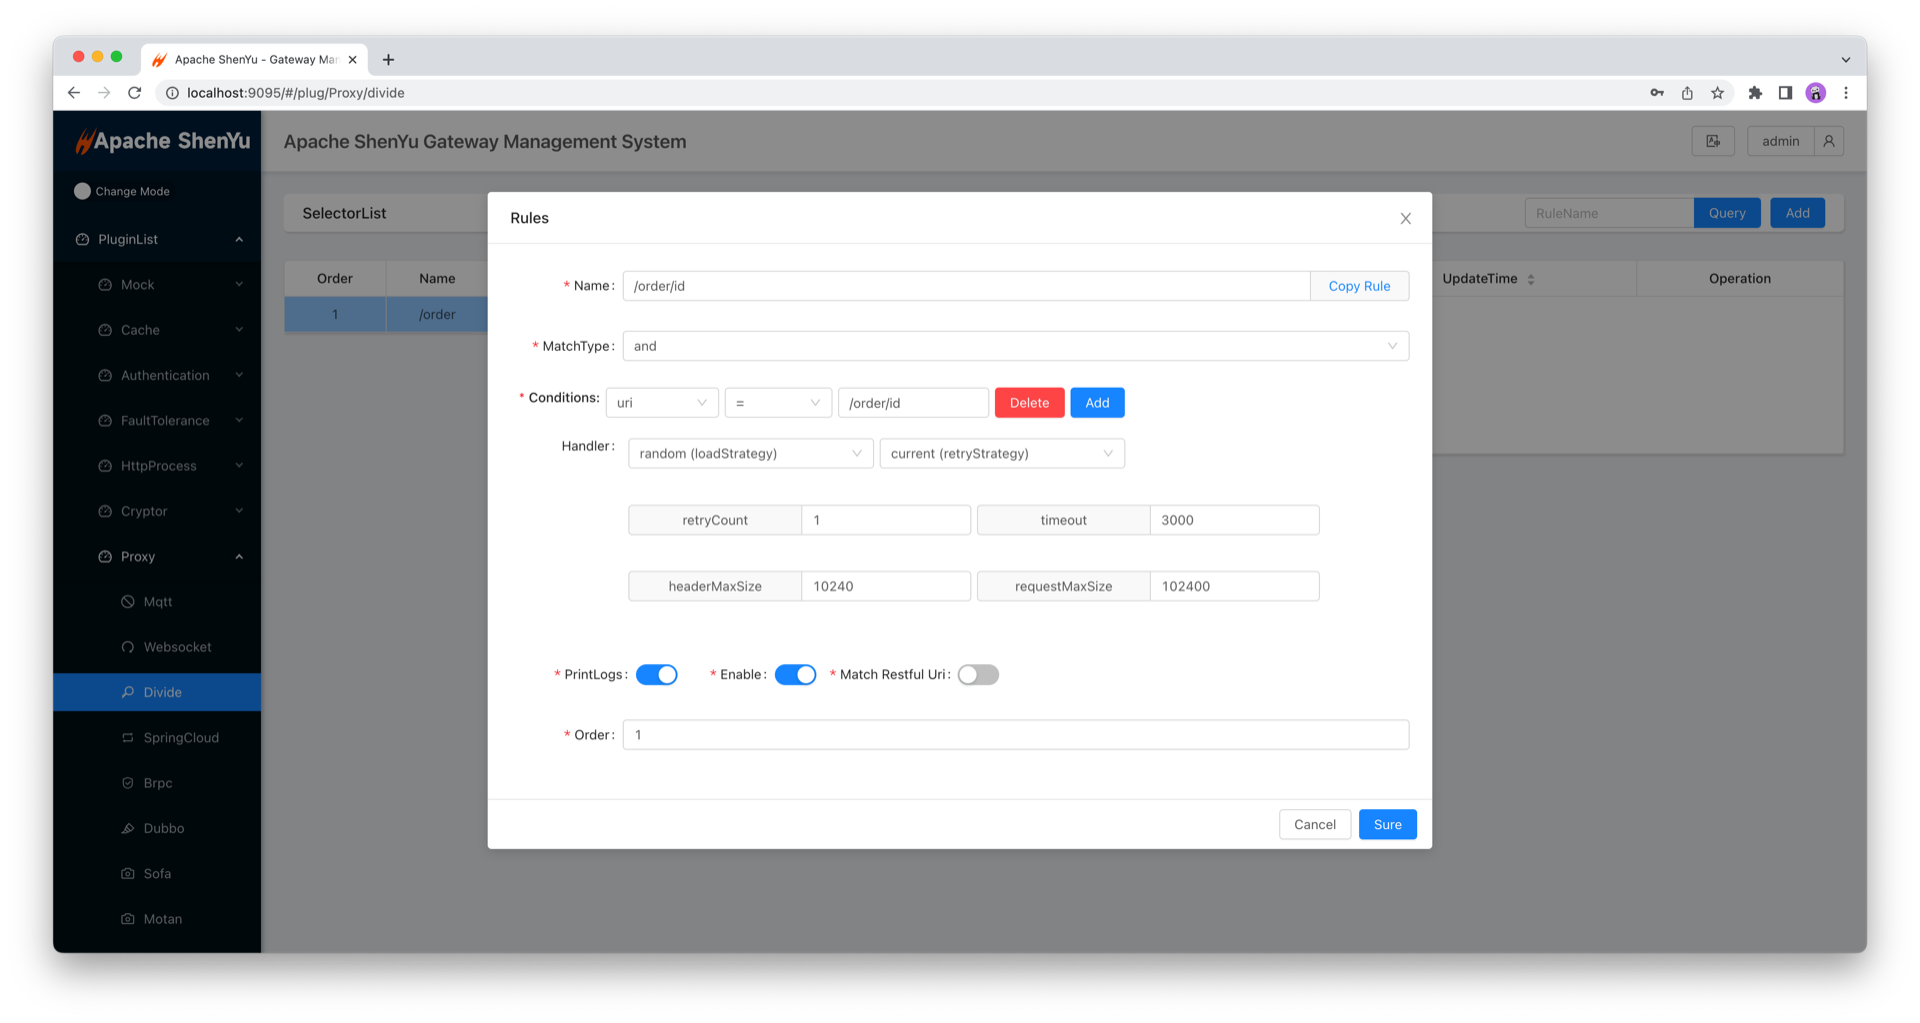Turn off the PrintLogs switch
1920x1023 pixels.
click(x=656, y=675)
